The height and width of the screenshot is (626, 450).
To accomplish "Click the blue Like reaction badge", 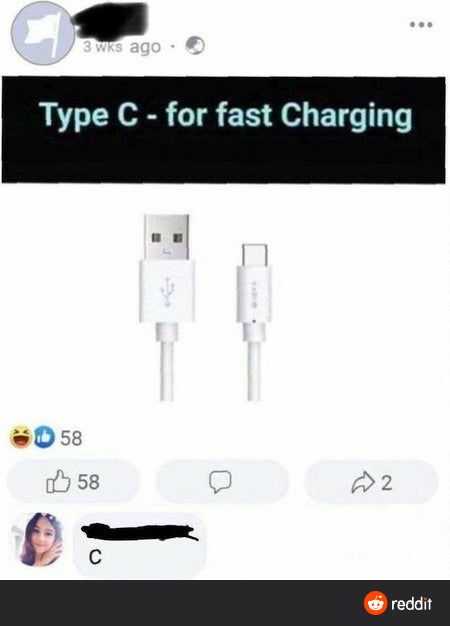I will pyautogui.click(x=44, y=437).
